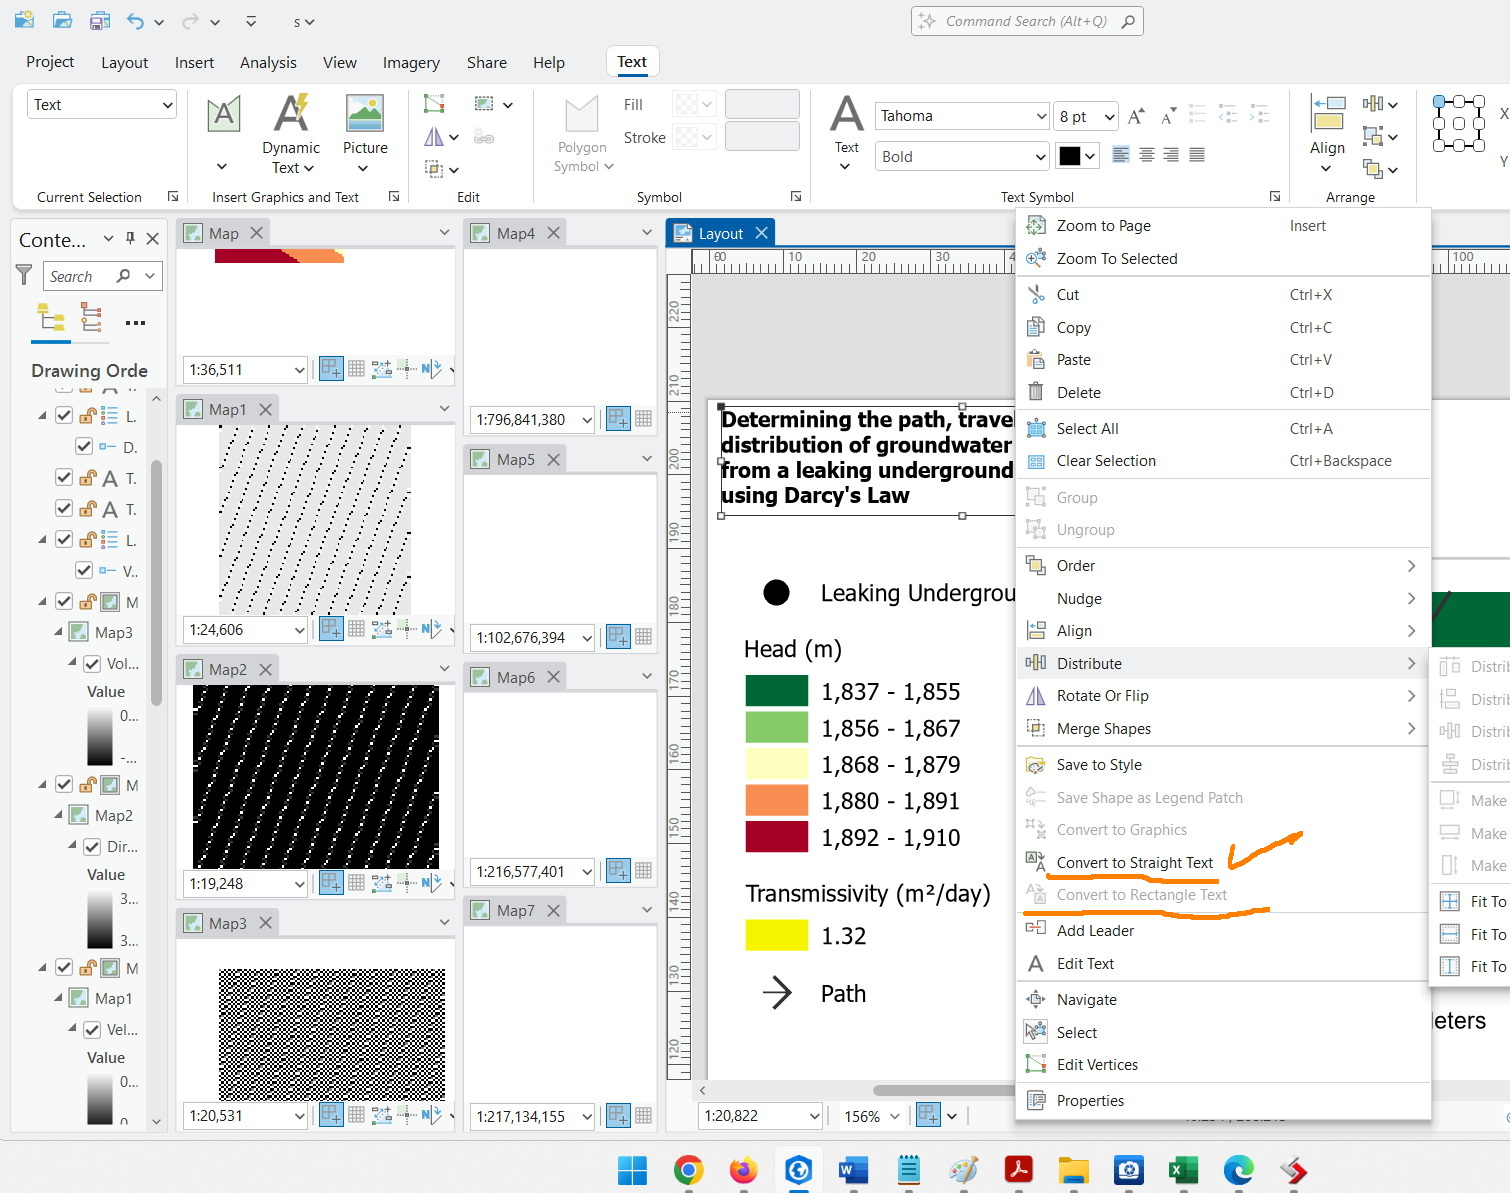Click the Increase Font Size button
Viewport: 1510px width, 1193px height.
coord(1136,115)
